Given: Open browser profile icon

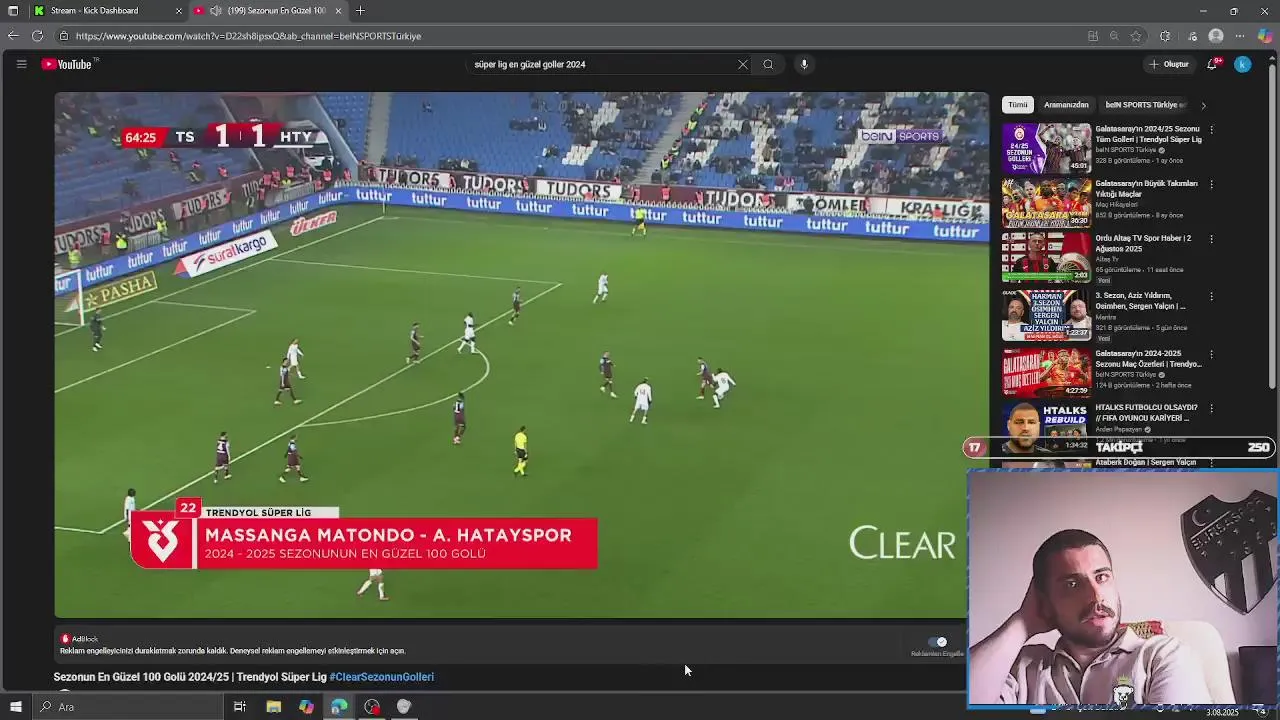Looking at the screenshot, I should point(1216,36).
